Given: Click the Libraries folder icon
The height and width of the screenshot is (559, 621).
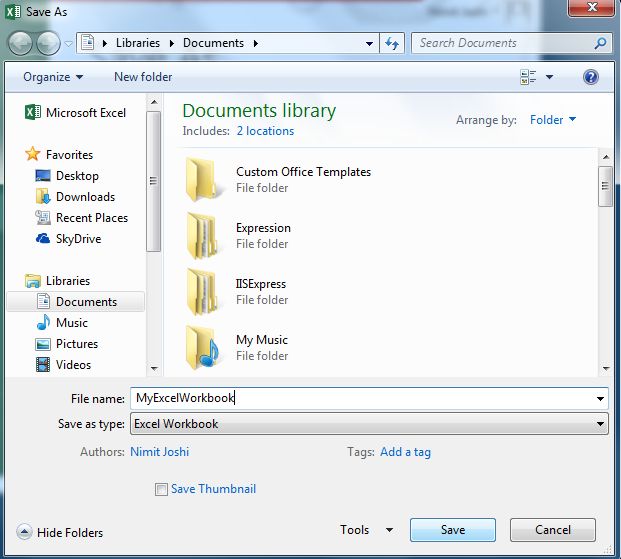Looking at the screenshot, I should tap(32, 280).
